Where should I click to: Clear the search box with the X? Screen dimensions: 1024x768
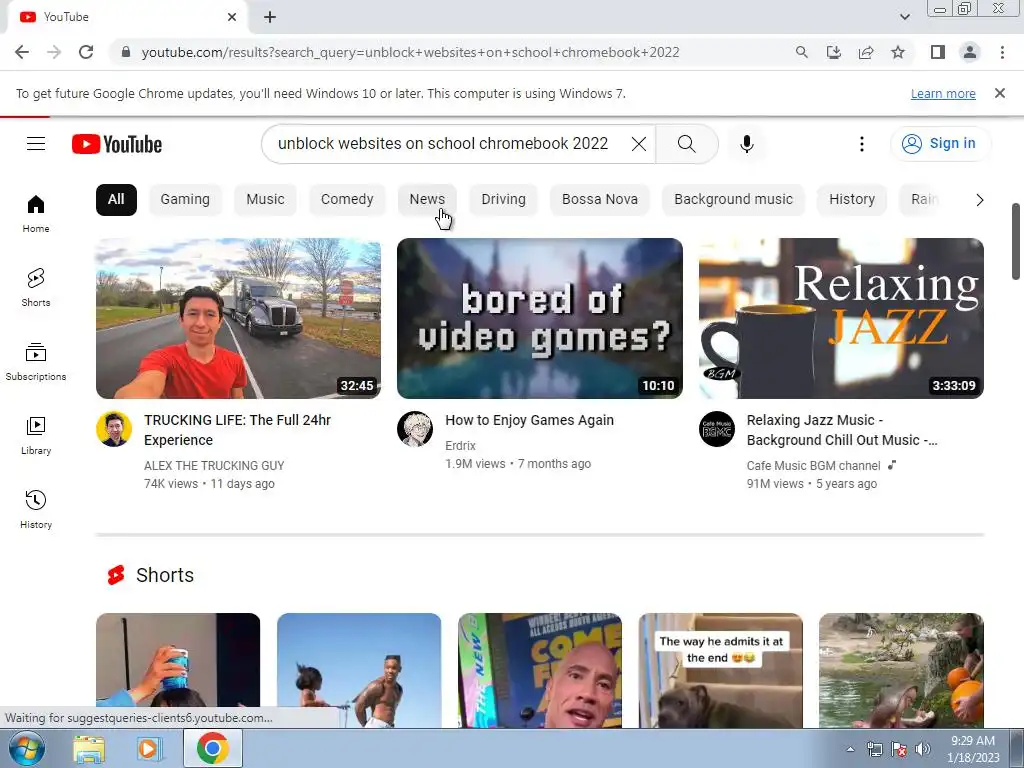[639, 144]
